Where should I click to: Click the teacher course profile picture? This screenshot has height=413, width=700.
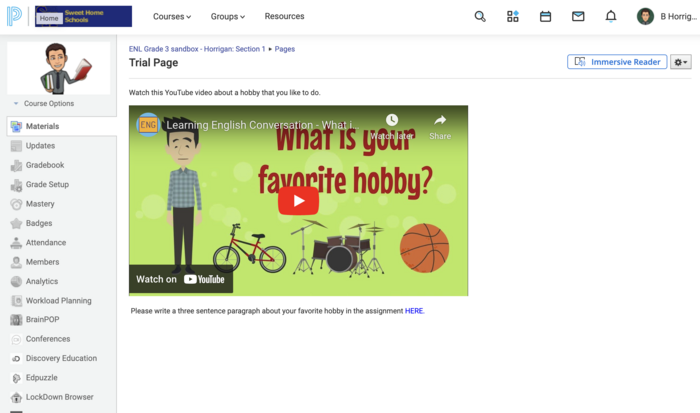tap(59, 69)
